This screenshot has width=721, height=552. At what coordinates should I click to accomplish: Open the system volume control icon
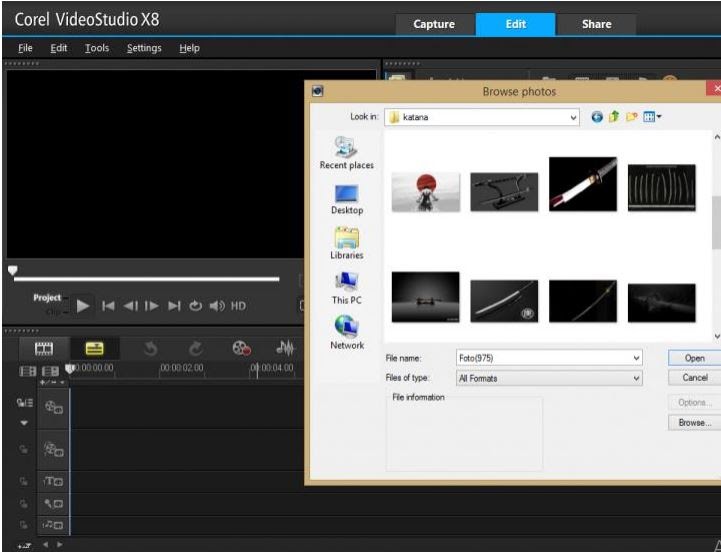tap(217, 306)
